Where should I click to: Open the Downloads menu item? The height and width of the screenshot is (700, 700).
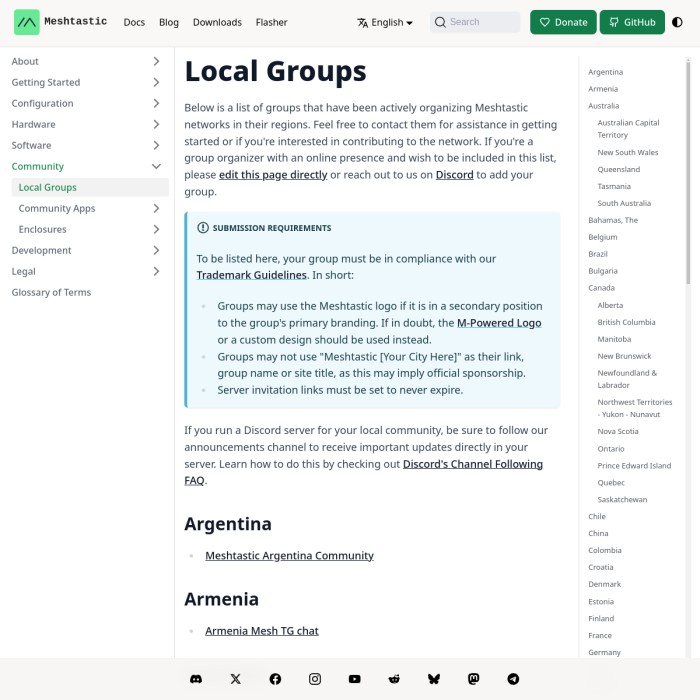coord(217,22)
